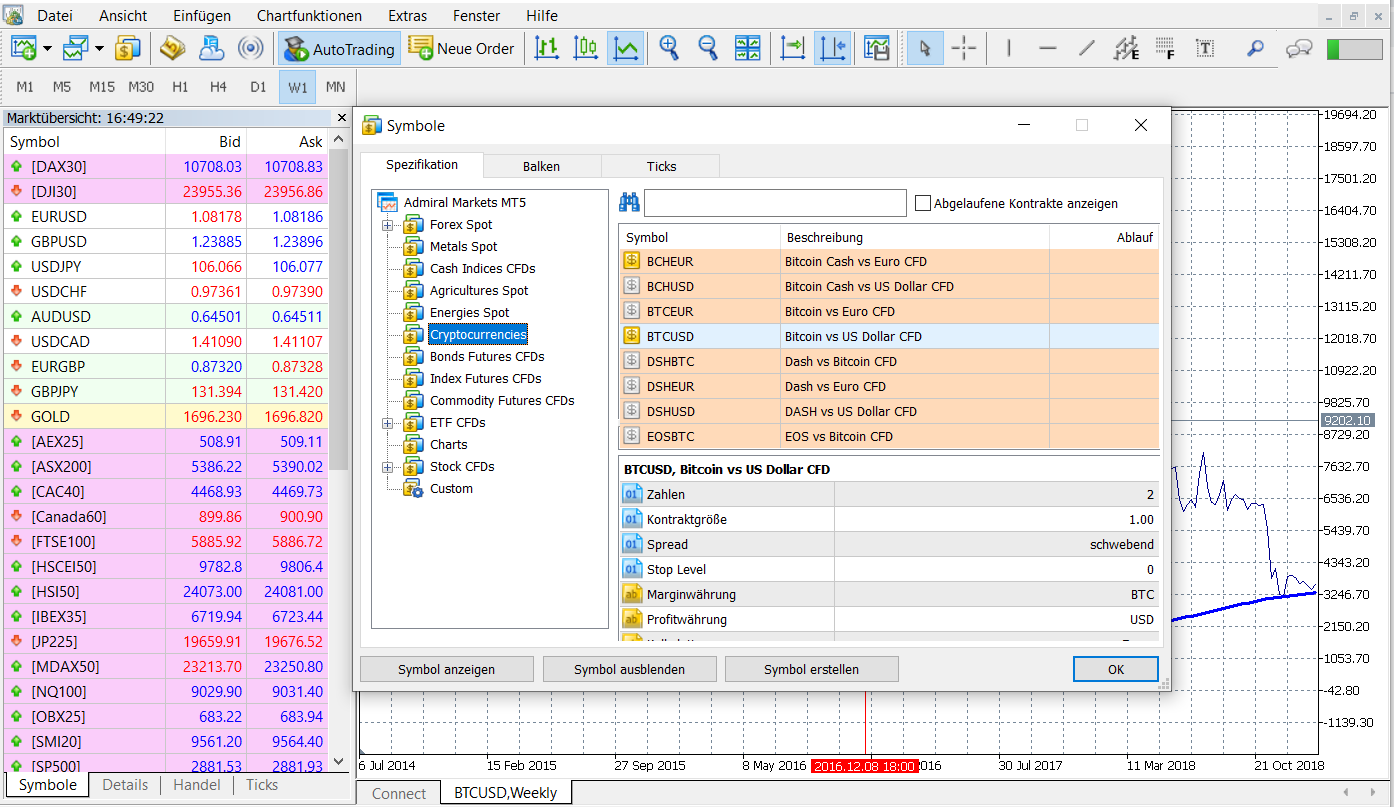Image resolution: width=1394 pixels, height=807 pixels.
Task: Toggle chart auto-scroll icon
Action: pyautogui.click(x=792, y=48)
